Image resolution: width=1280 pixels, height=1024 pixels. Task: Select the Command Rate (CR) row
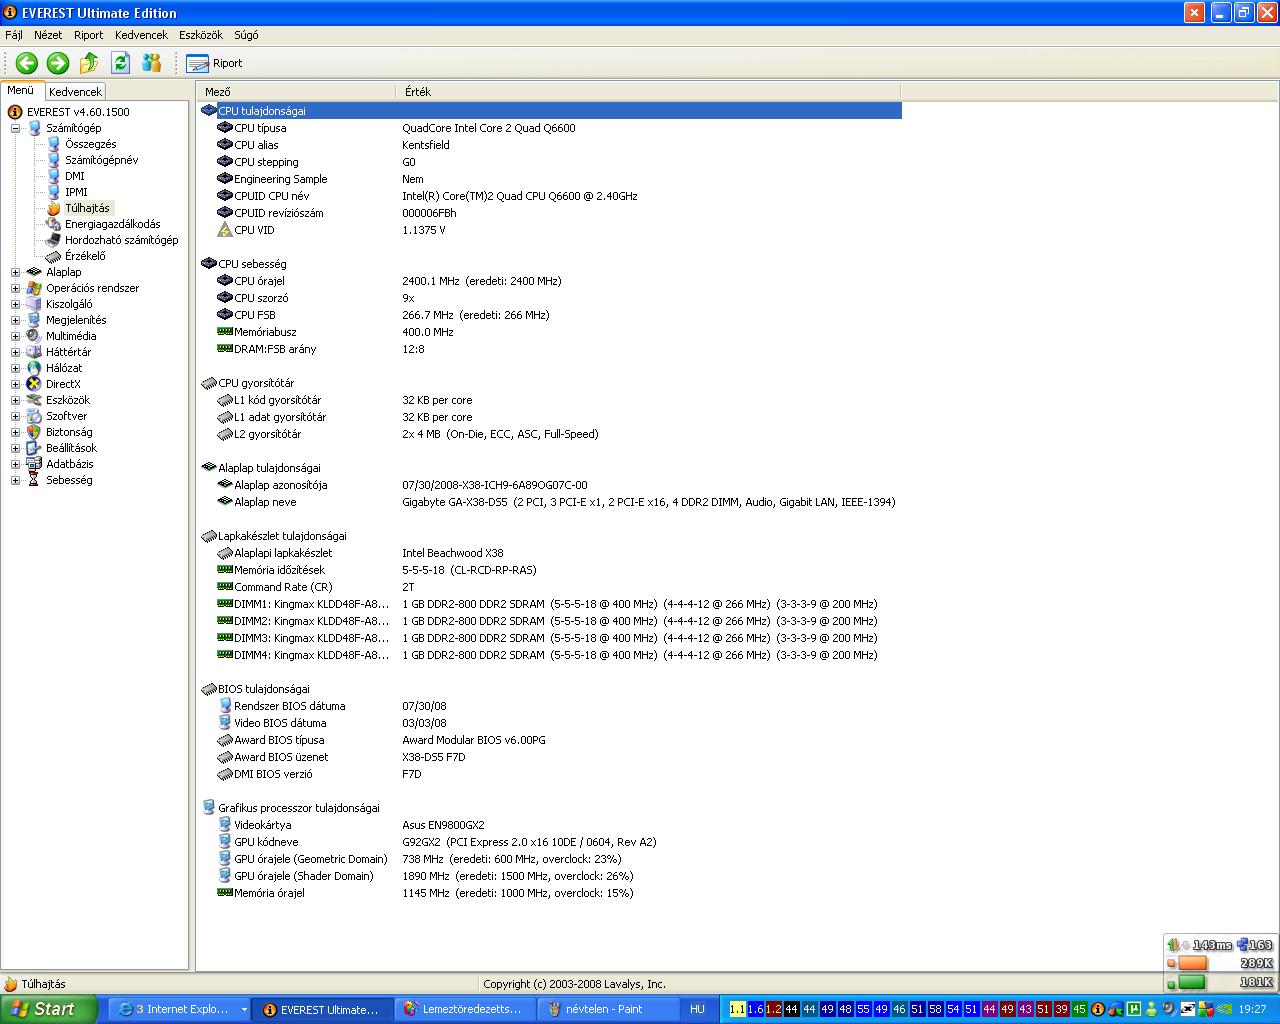pyautogui.click(x=550, y=587)
